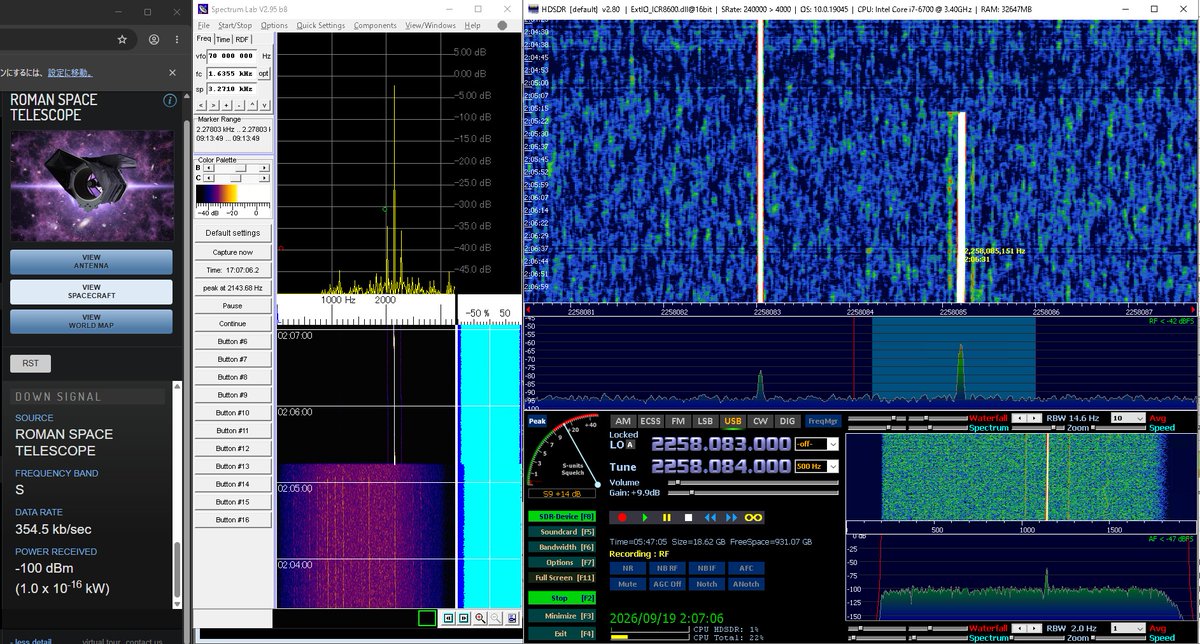Screen dimensions: 1200x644
Task: Click the View Antenna button
Action: pyautogui.click(x=91, y=261)
